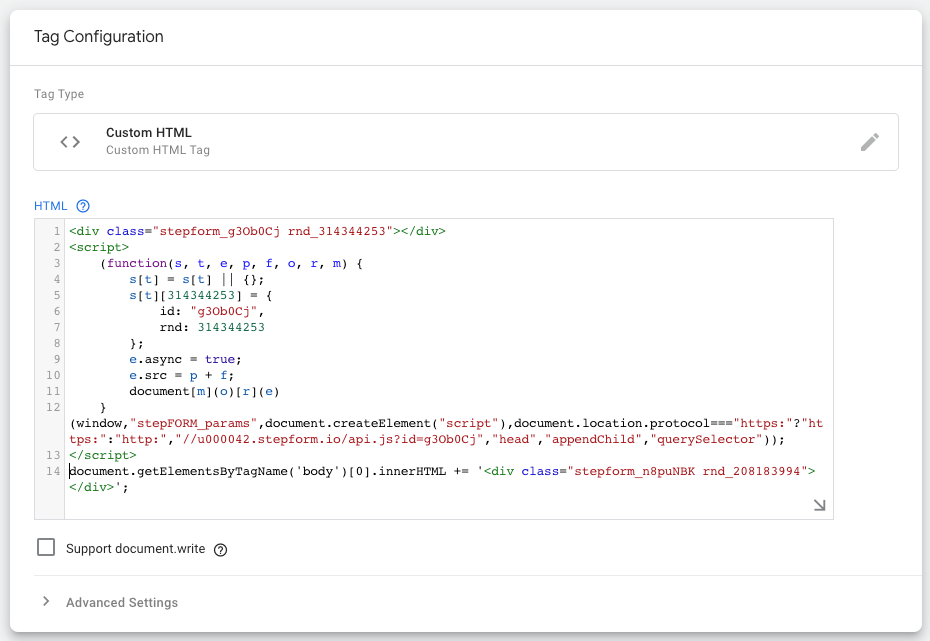Image resolution: width=930 pixels, height=641 pixels.
Task: Select the Custom HTML tag type card
Action: click(x=466, y=142)
